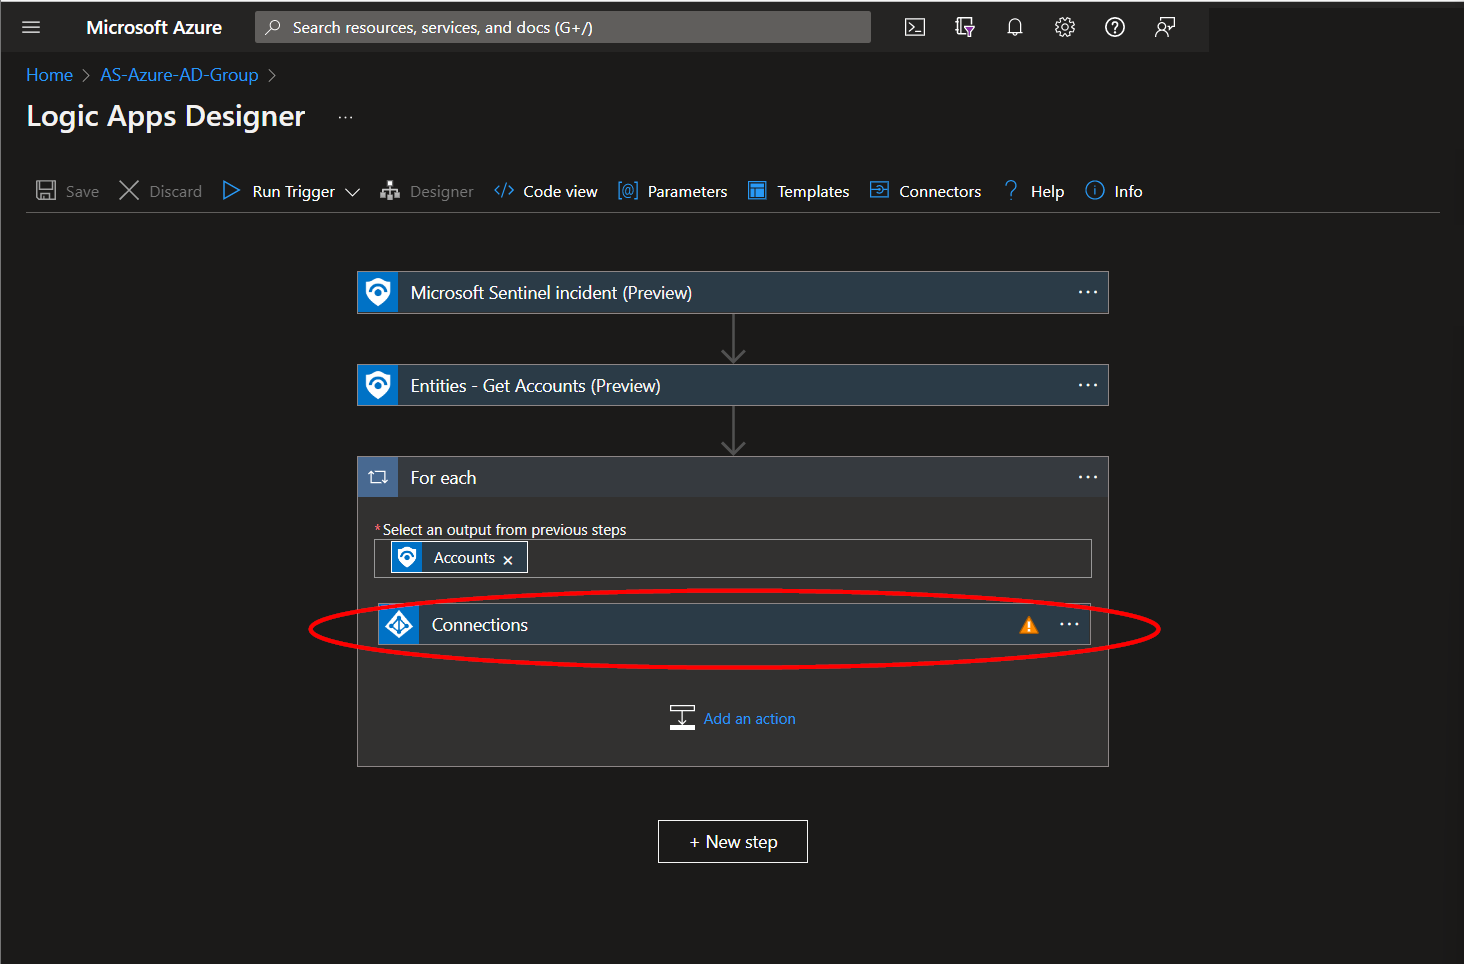This screenshot has height=964, width=1464.
Task: Click the Designer toolbar icon
Action: [x=390, y=190]
